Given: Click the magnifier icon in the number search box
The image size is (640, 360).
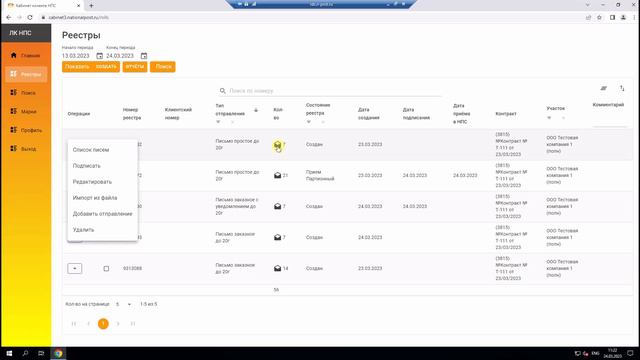Looking at the screenshot, I should [222, 91].
